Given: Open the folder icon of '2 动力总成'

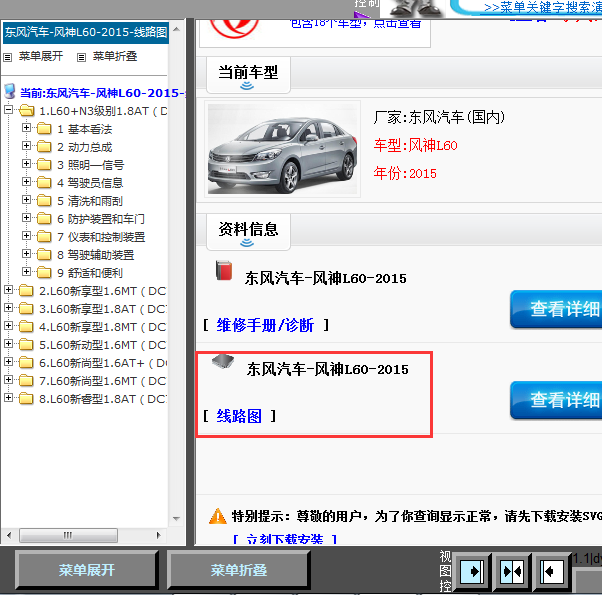Looking at the screenshot, I should pos(44,147).
